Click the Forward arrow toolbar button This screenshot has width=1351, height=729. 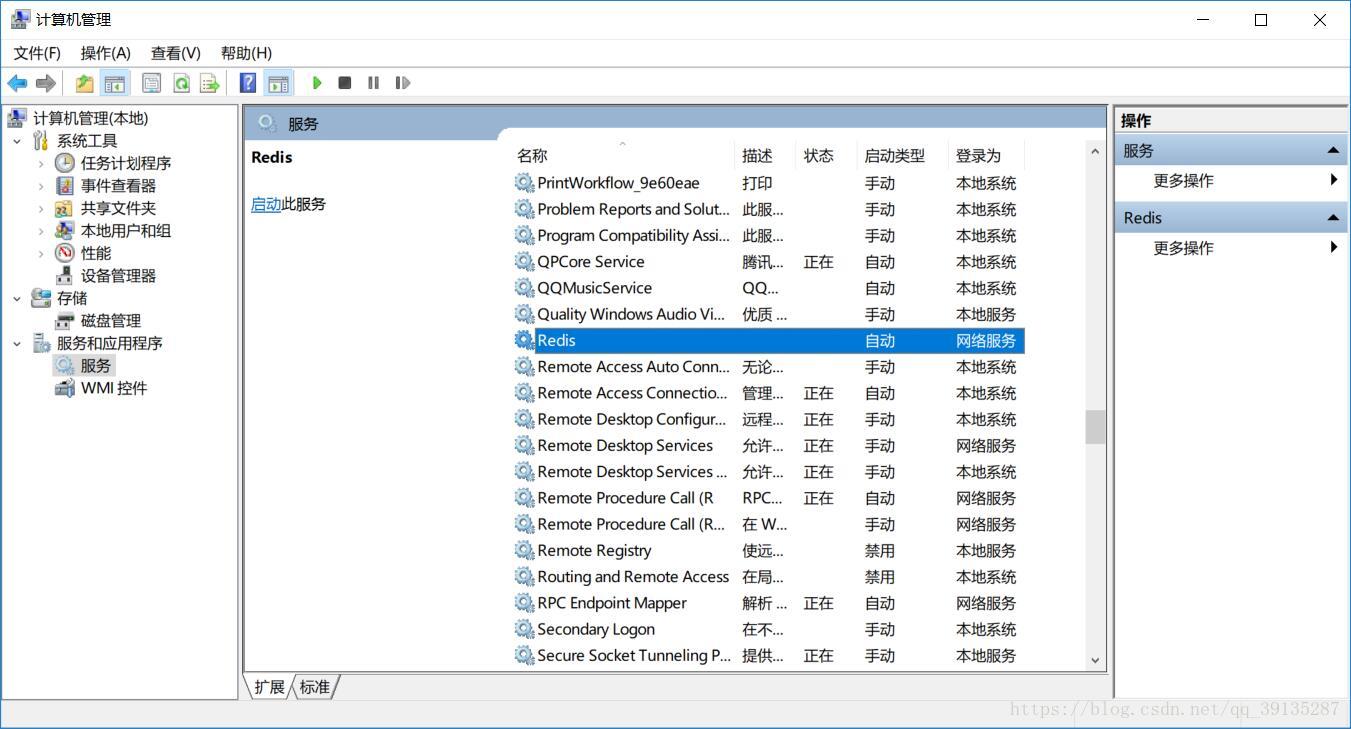(45, 83)
